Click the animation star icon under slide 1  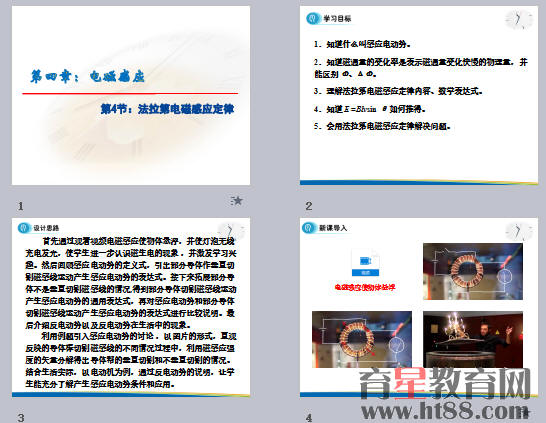(237, 201)
